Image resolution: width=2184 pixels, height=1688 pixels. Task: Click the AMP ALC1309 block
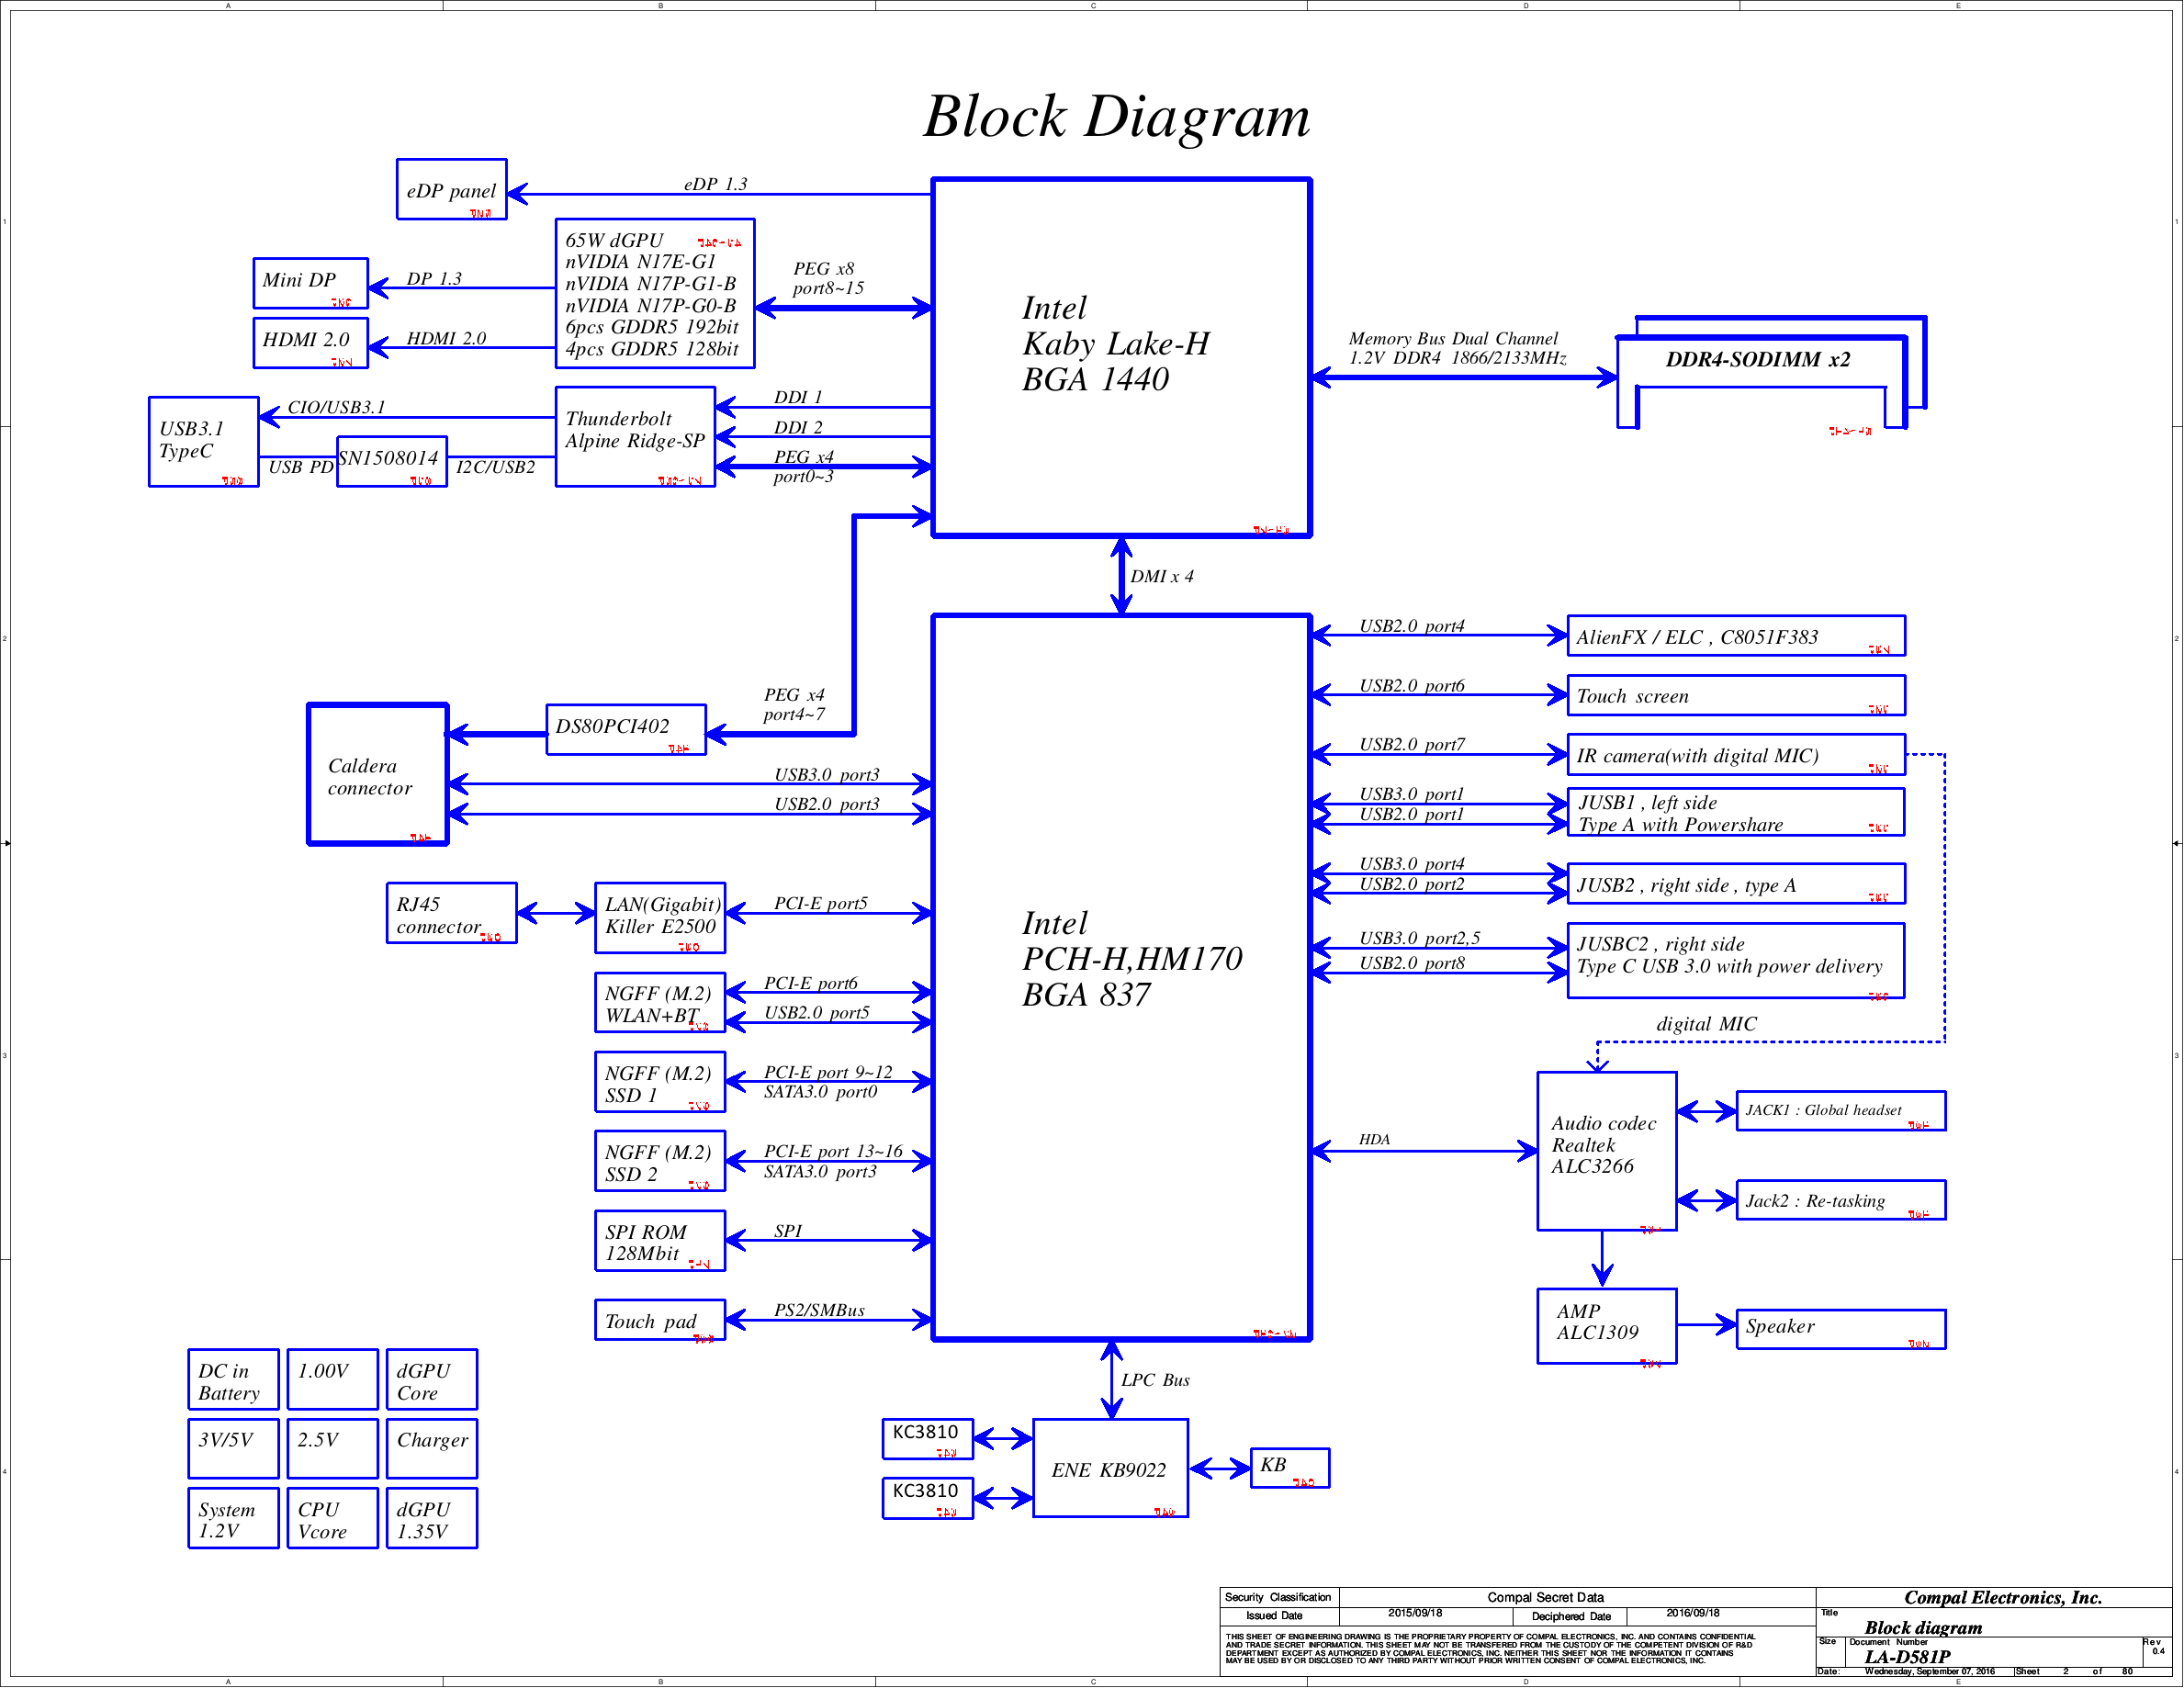(x=1605, y=1324)
